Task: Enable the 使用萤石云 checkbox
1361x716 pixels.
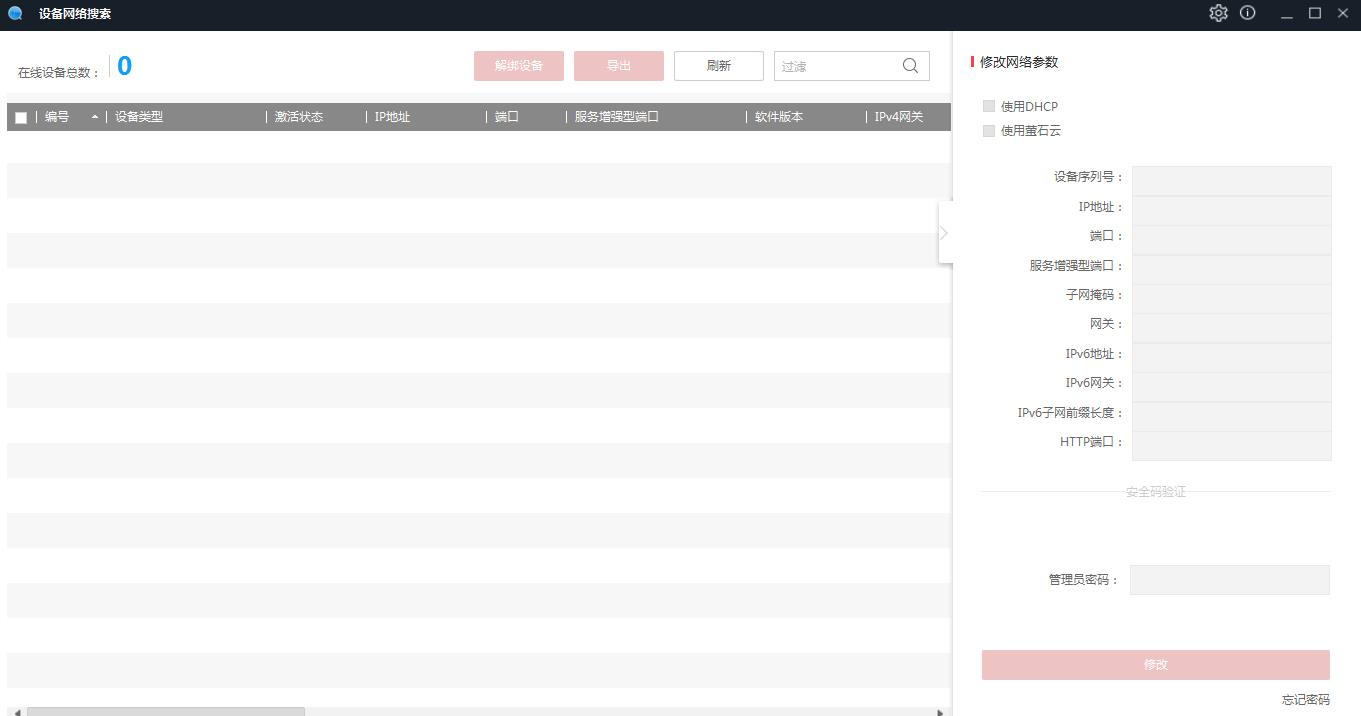Action: [x=989, y=130]
